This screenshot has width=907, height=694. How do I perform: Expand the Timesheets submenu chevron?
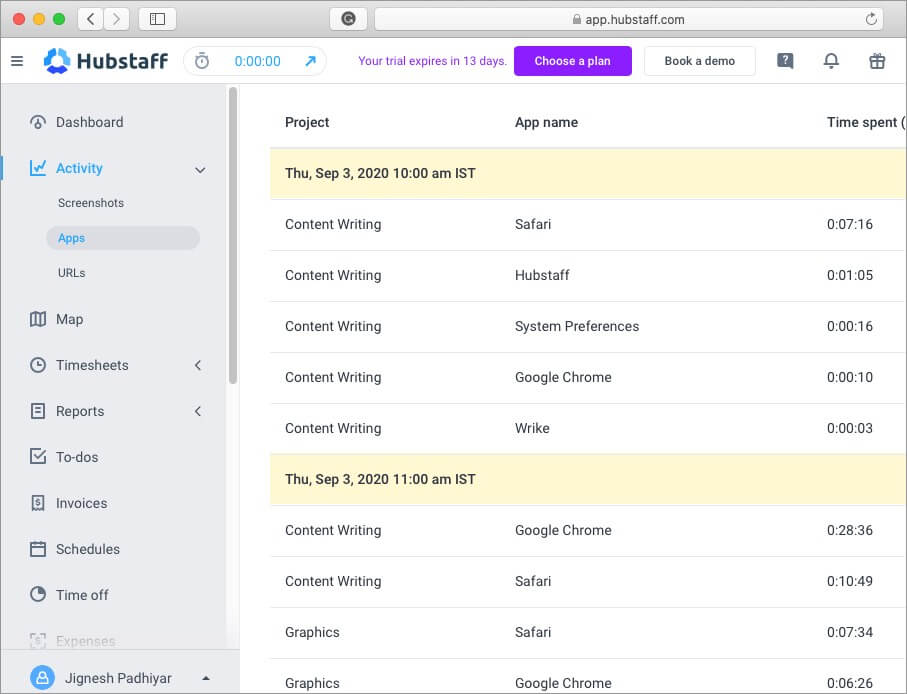tap(198, 365)
